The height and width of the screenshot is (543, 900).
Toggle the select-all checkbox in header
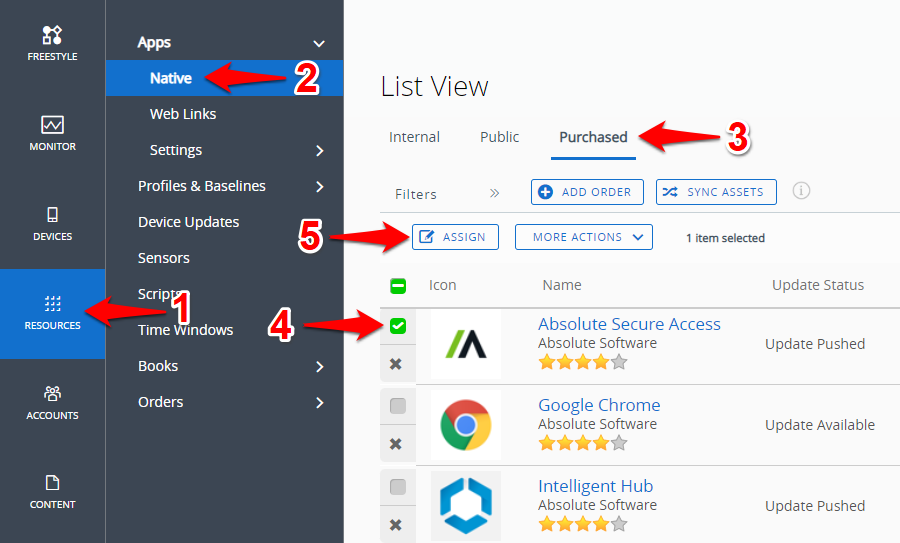tap(398, 286)
